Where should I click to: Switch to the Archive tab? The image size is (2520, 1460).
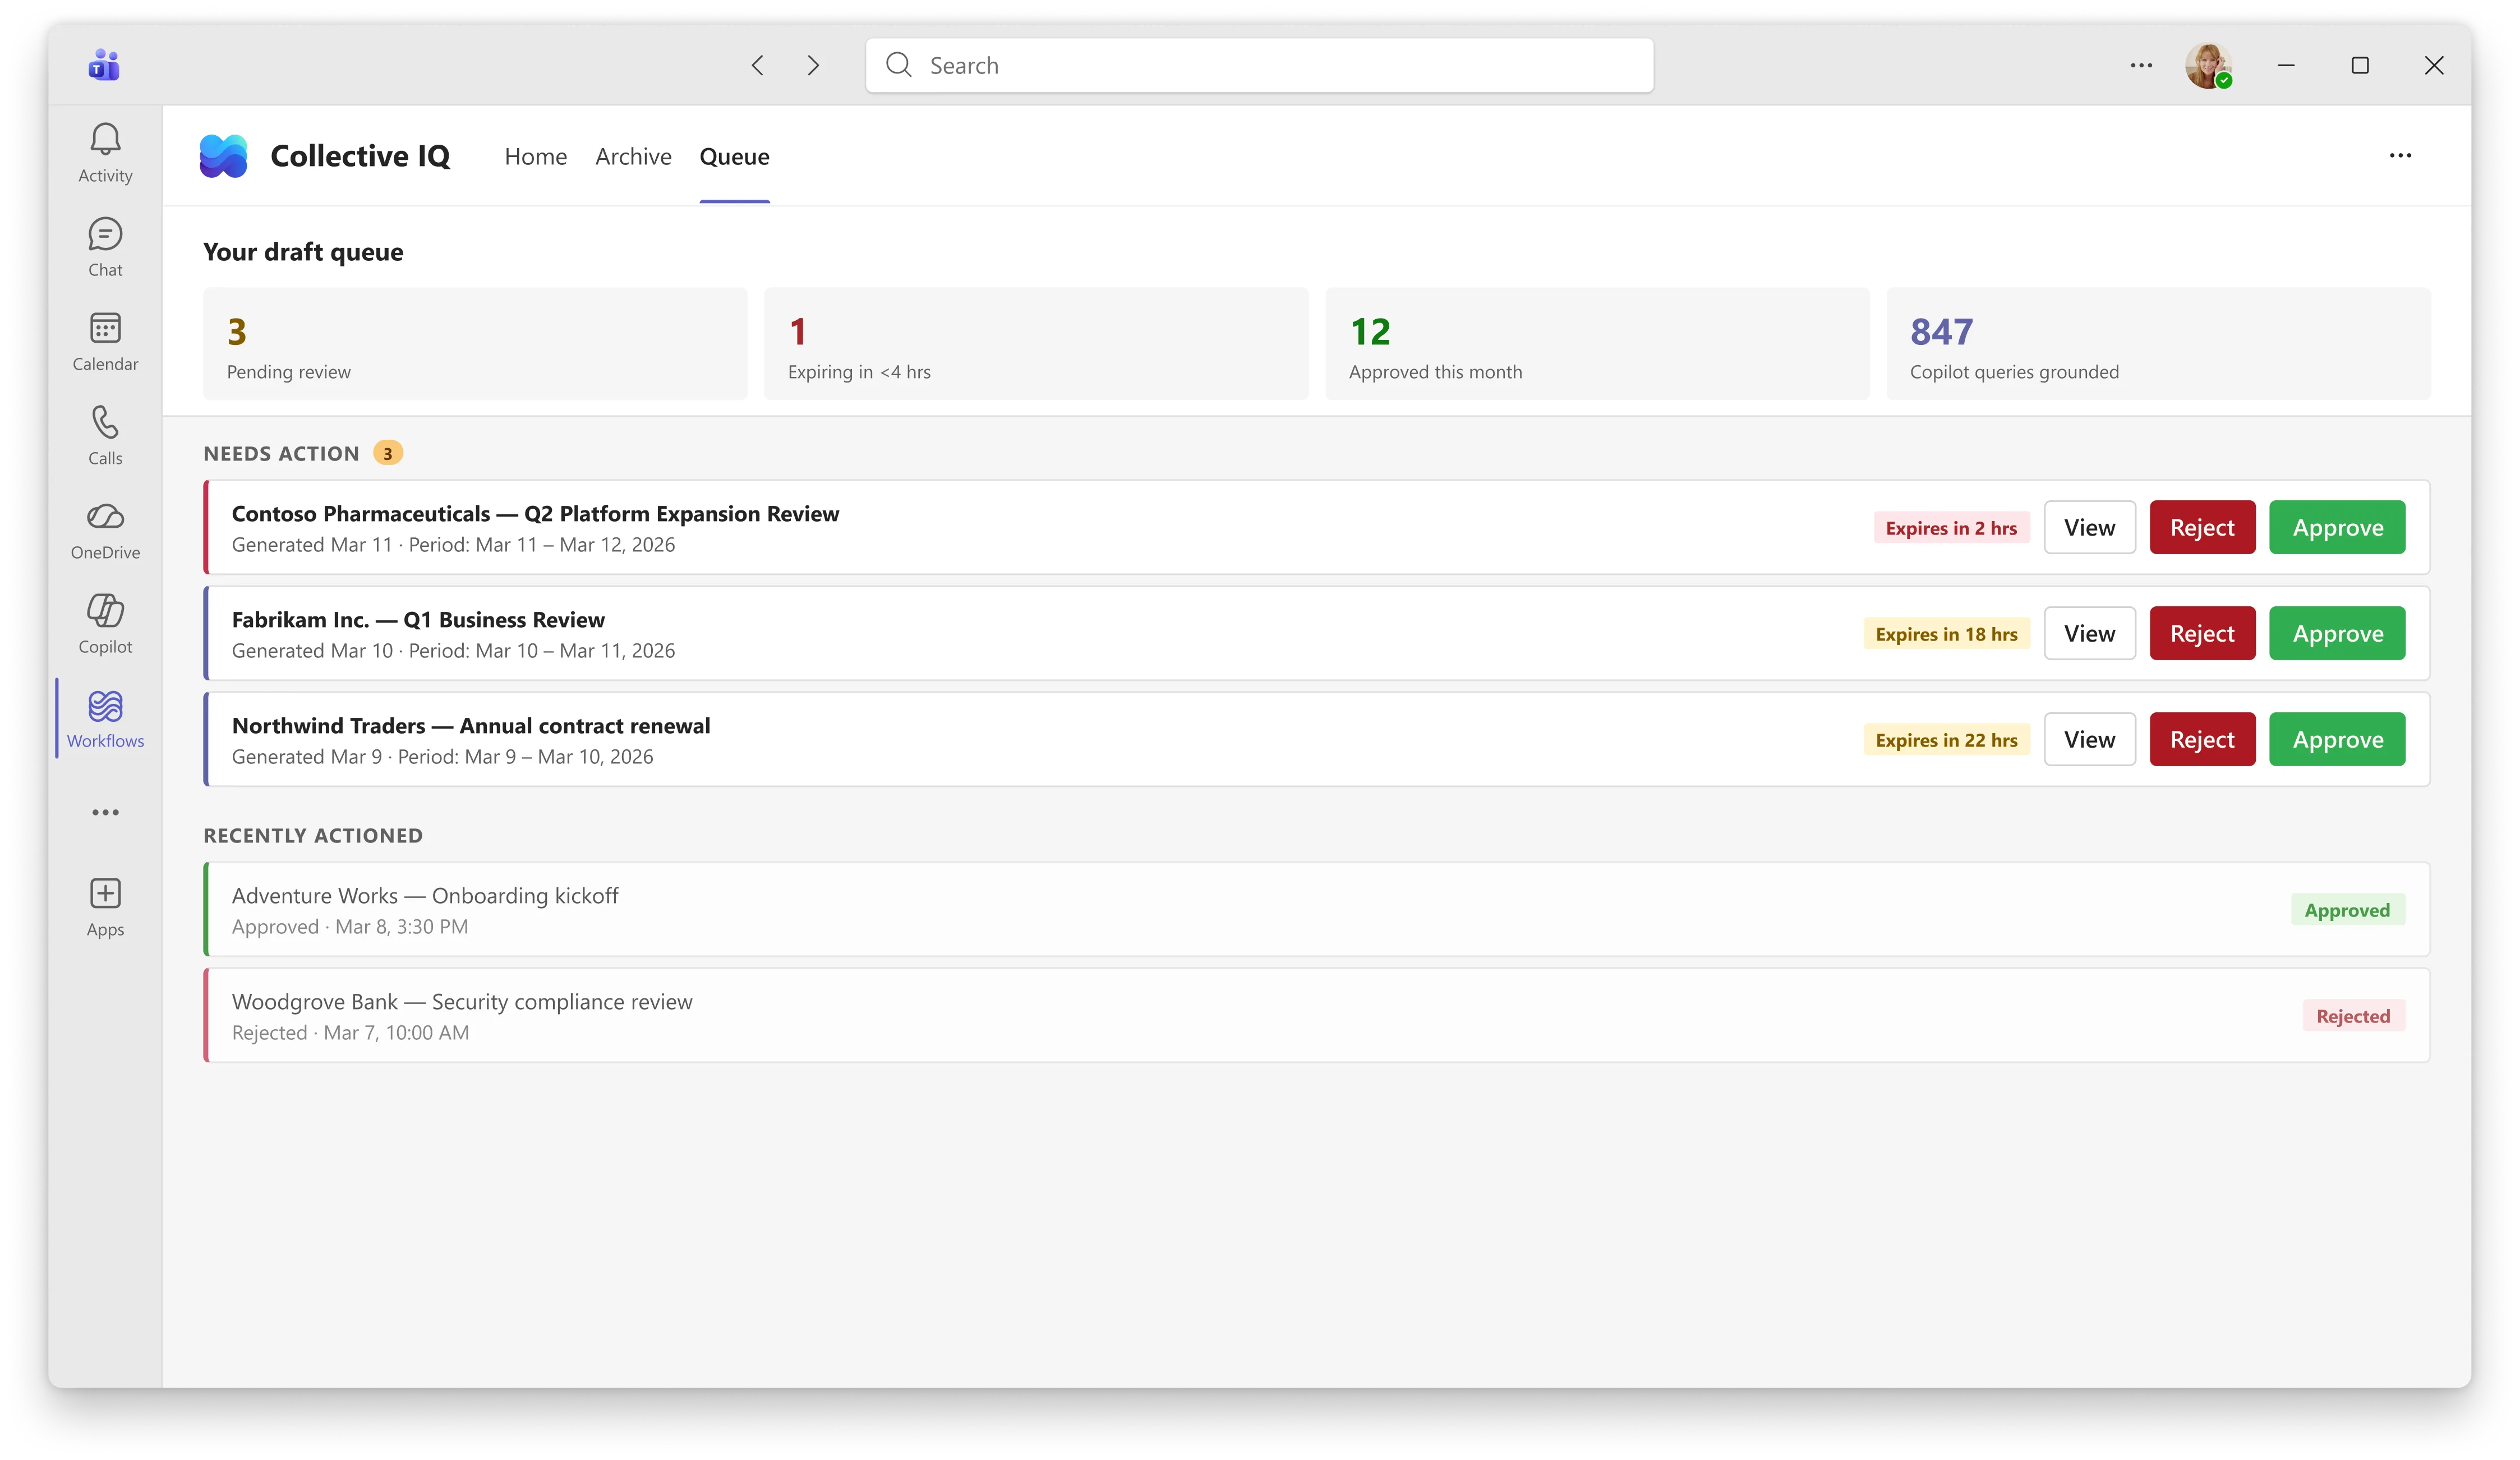tap(633, 156)
